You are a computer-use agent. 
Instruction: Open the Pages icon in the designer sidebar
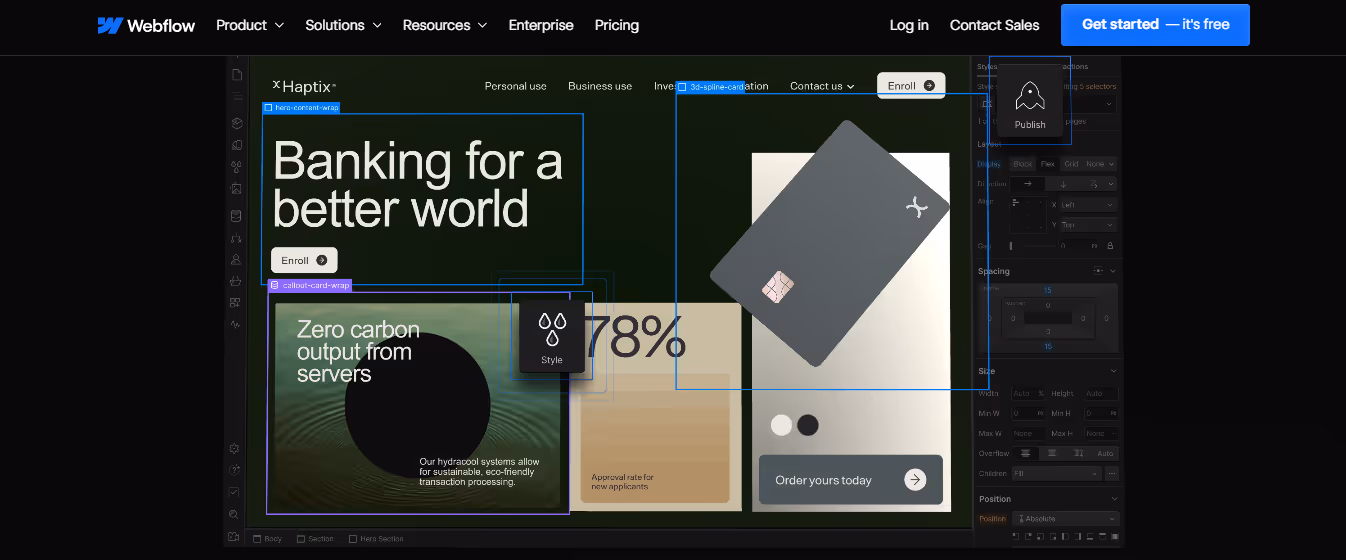coord(237,75)
